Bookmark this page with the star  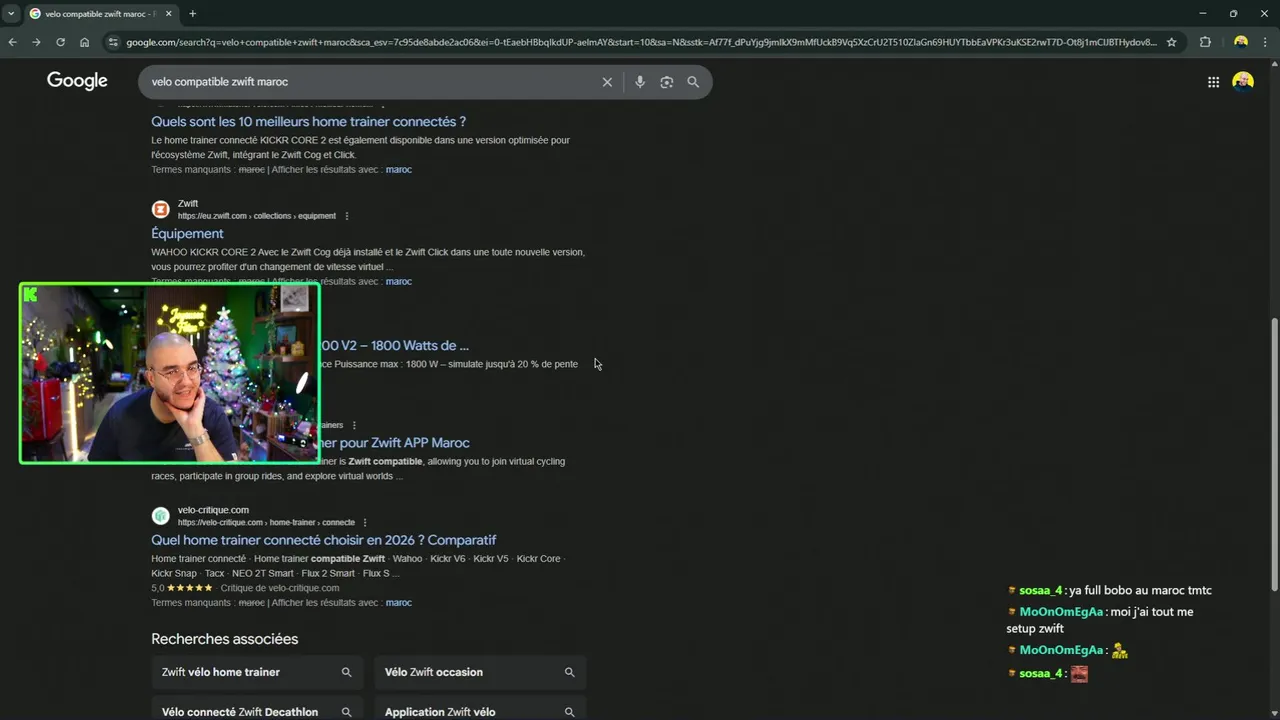[1171, 42]
